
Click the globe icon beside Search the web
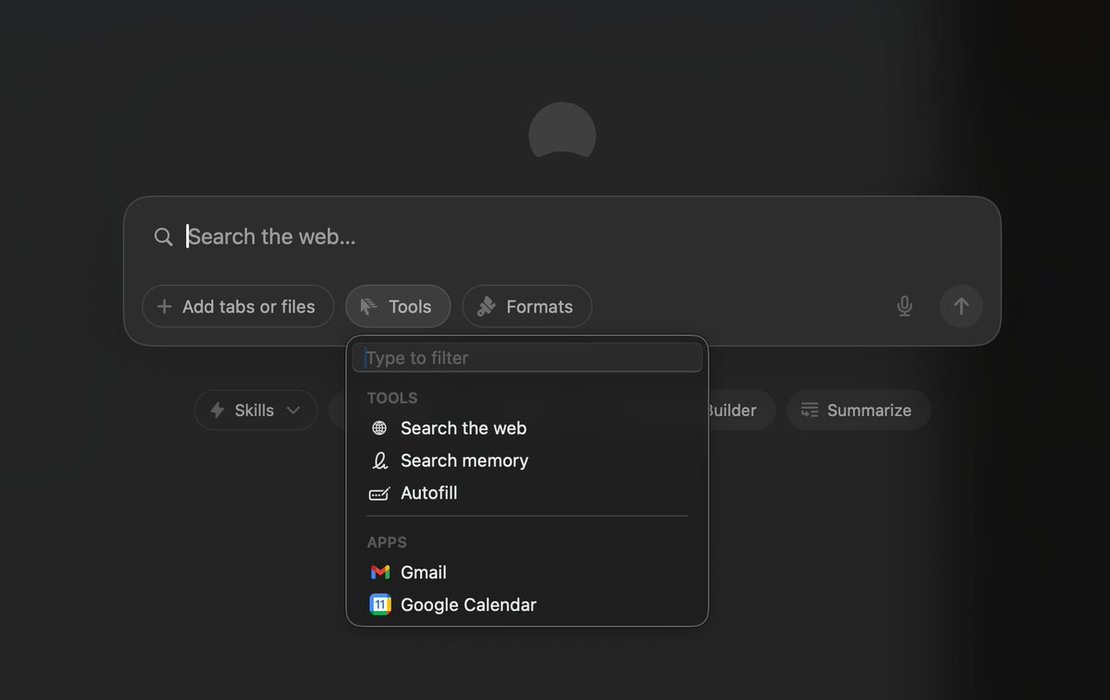(379, 428)
